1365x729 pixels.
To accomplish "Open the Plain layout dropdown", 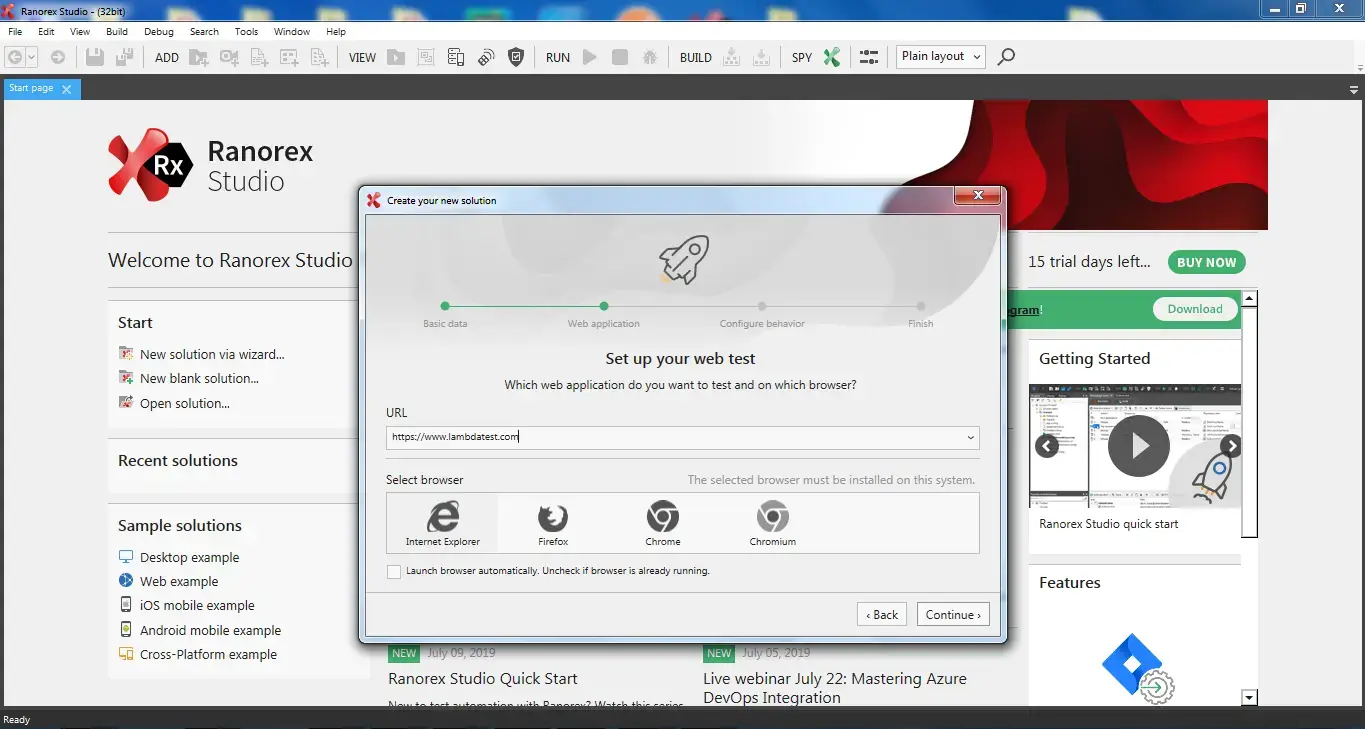I will (938, 56).
